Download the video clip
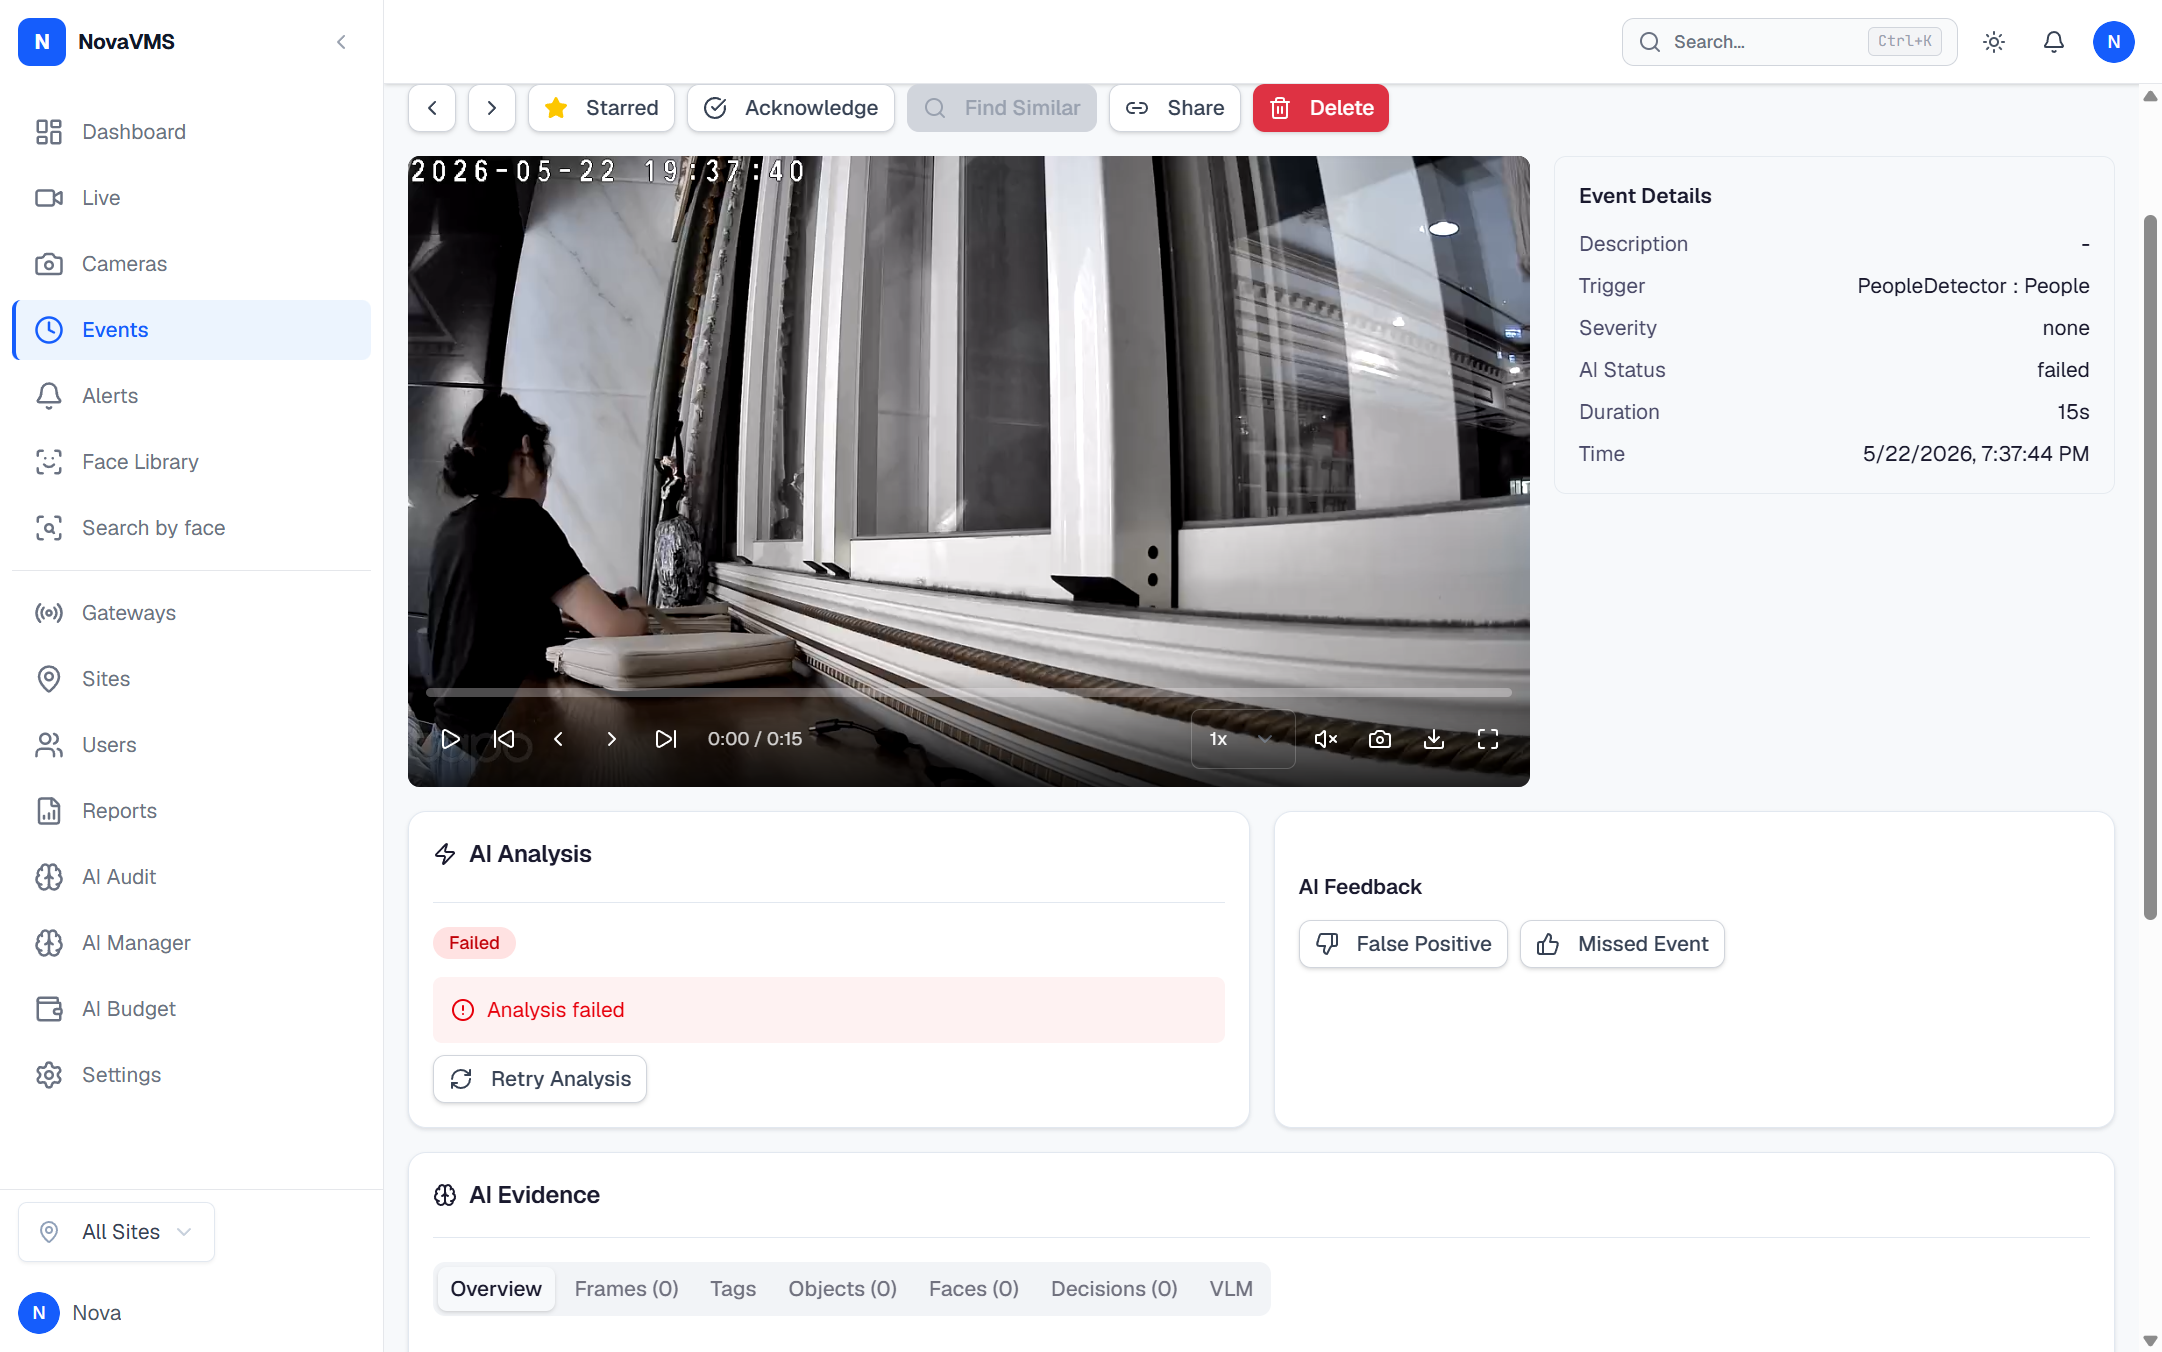Viewport: 2162px width, 1352px height. 1434,739
